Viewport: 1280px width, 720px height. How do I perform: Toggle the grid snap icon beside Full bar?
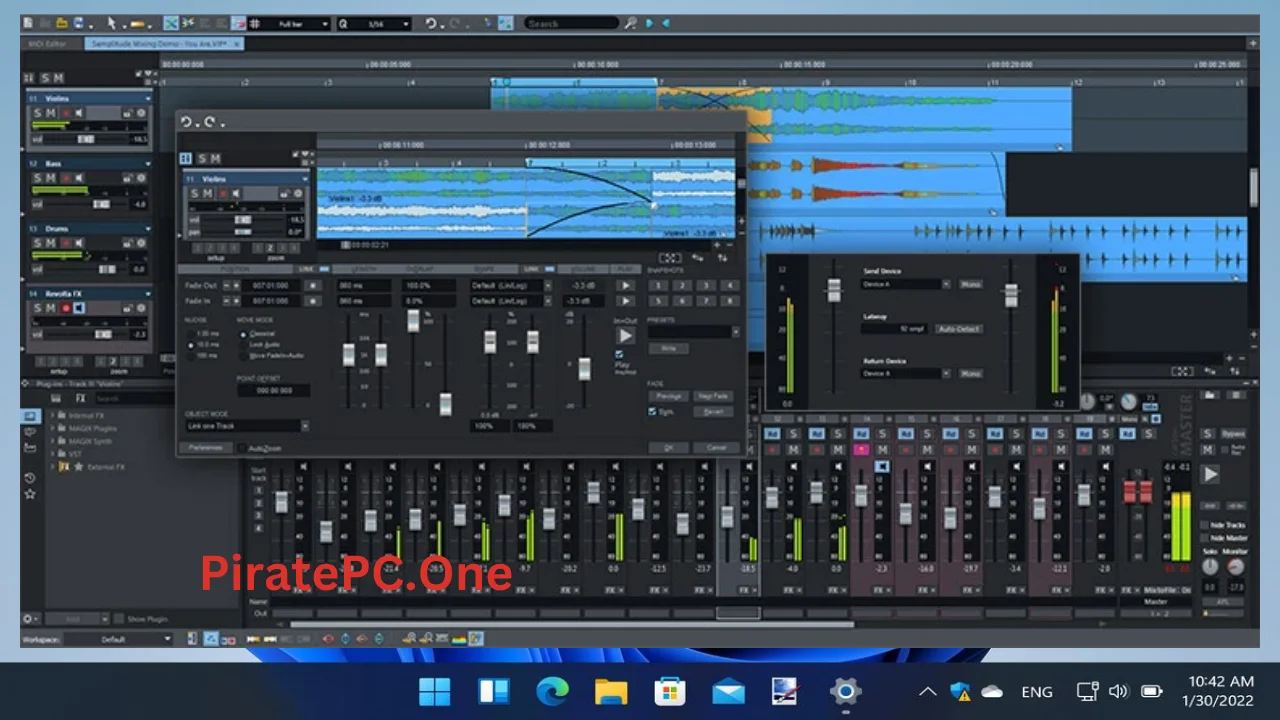pyautogui.click(x=255, y=23)
